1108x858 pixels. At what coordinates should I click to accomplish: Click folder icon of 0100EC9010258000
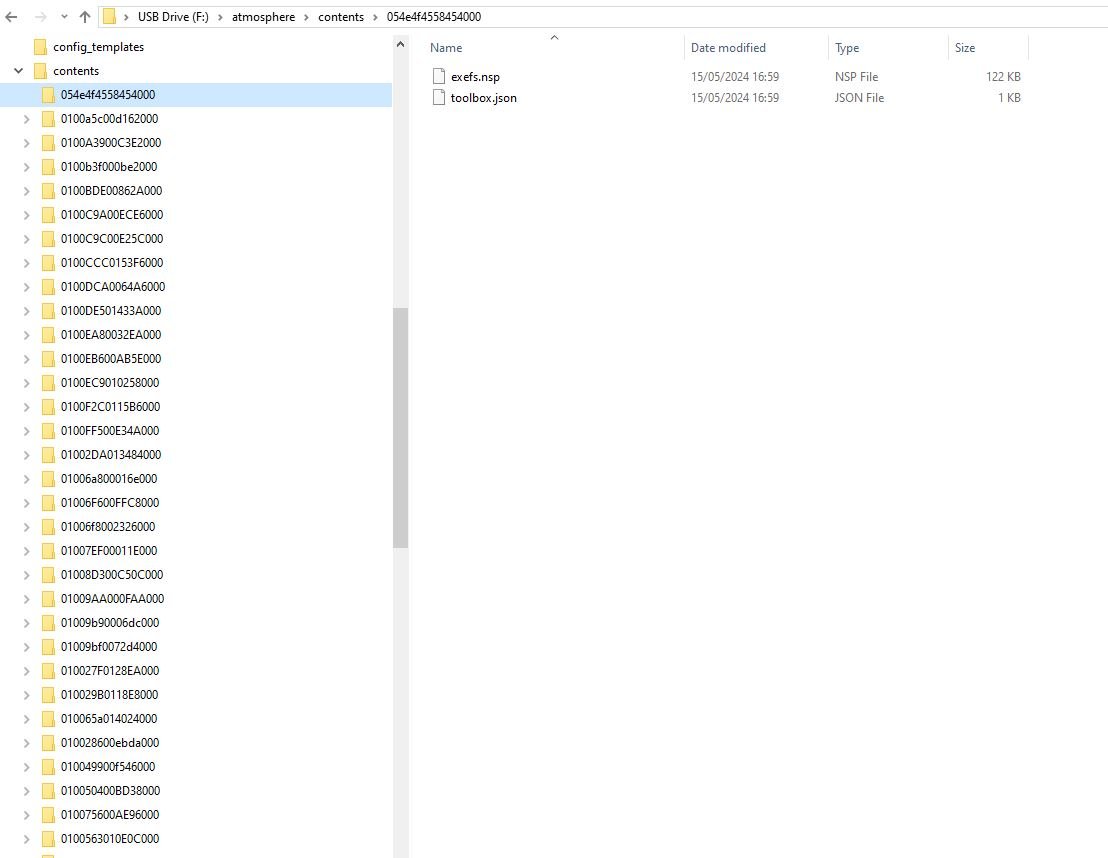[48, 383]
